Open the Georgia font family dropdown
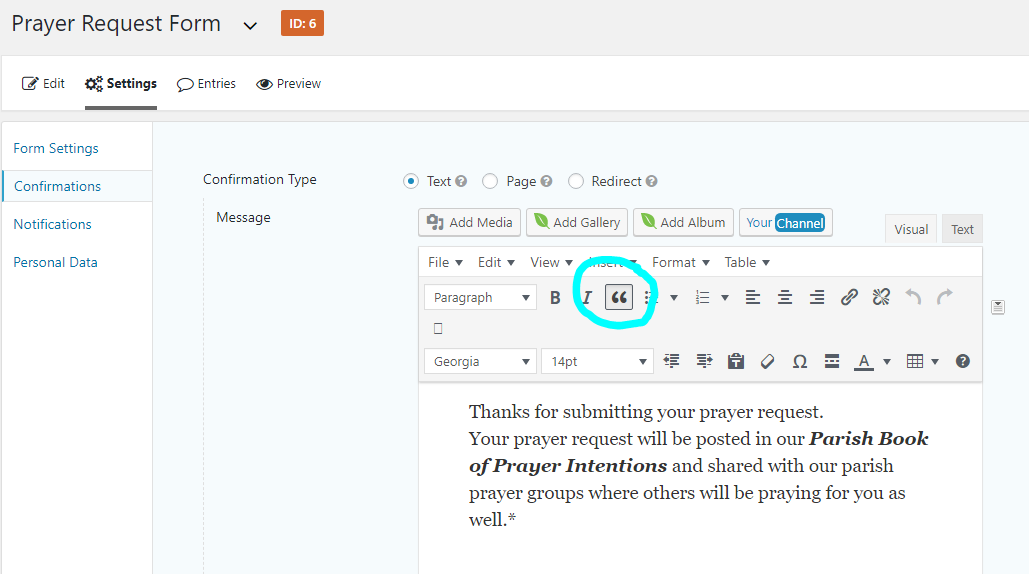The width and height of the screenshot is (1029, 574). 480,361
